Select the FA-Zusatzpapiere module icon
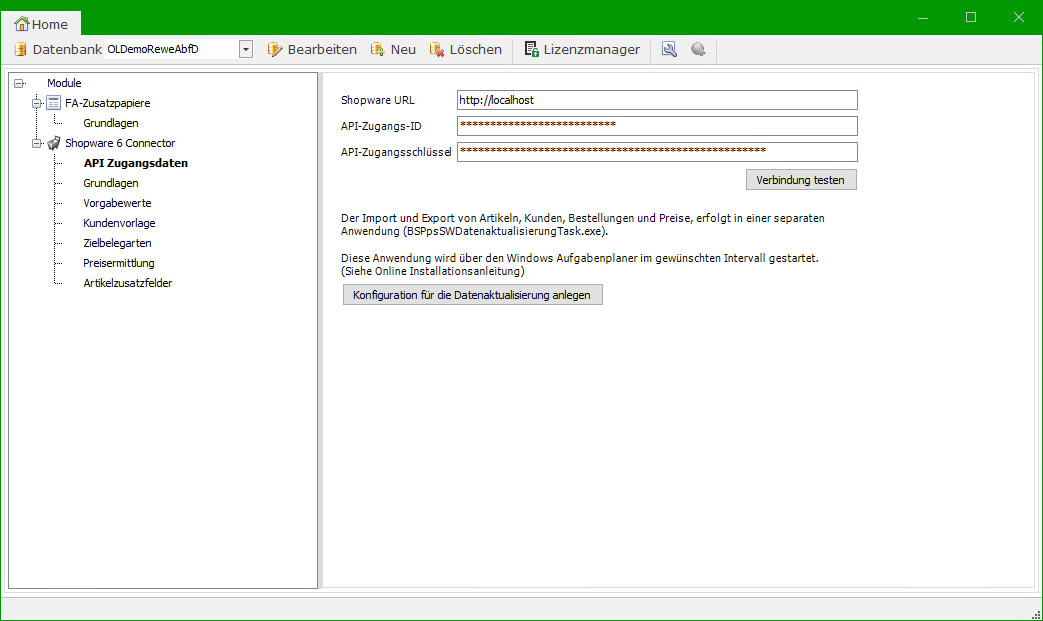1043x621 pixels. point(54,103)
